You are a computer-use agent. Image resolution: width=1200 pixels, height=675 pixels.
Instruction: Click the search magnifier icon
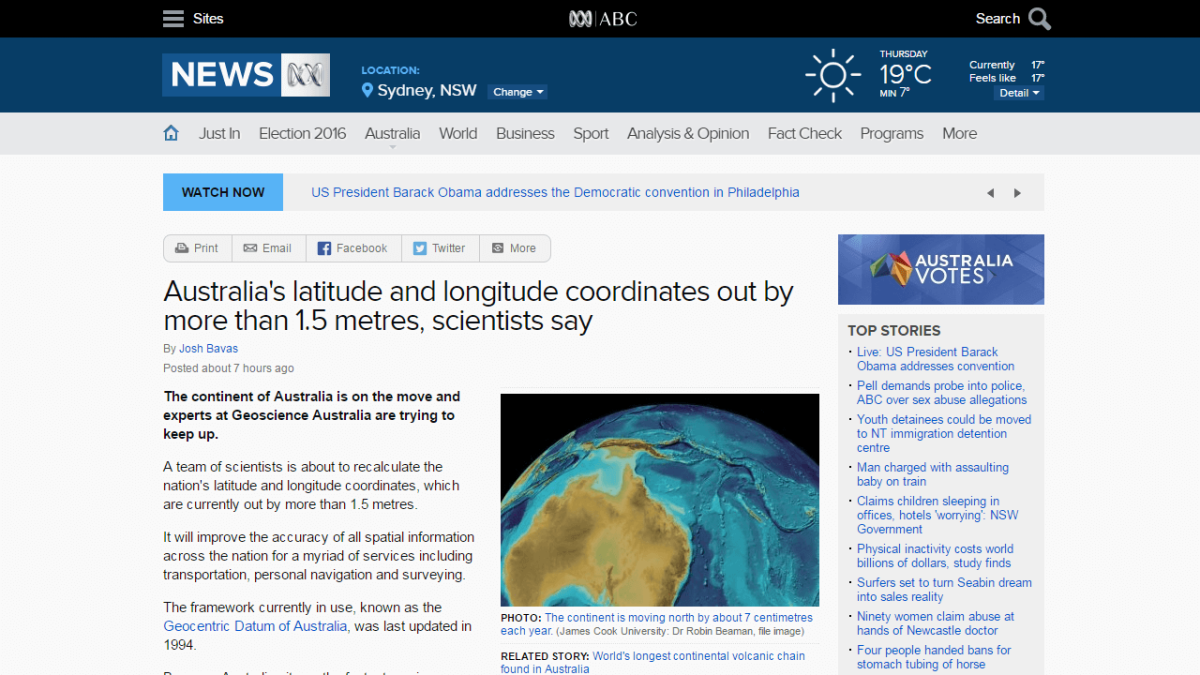click(1038, 18)
